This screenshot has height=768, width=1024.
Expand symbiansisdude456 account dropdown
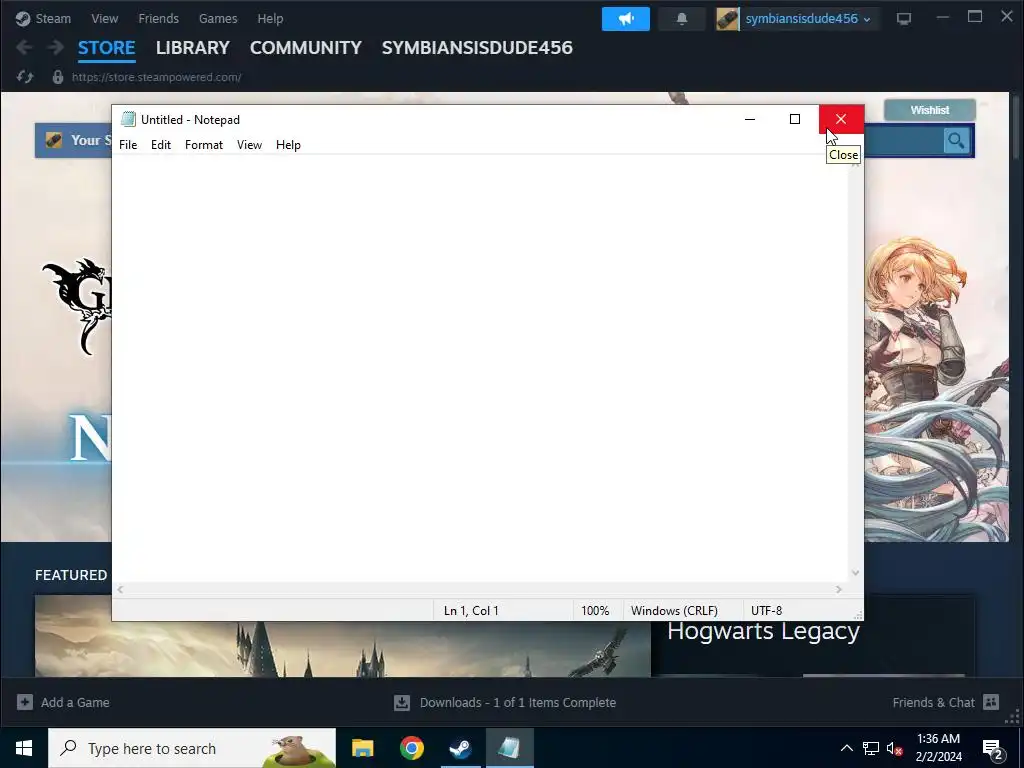867,20
